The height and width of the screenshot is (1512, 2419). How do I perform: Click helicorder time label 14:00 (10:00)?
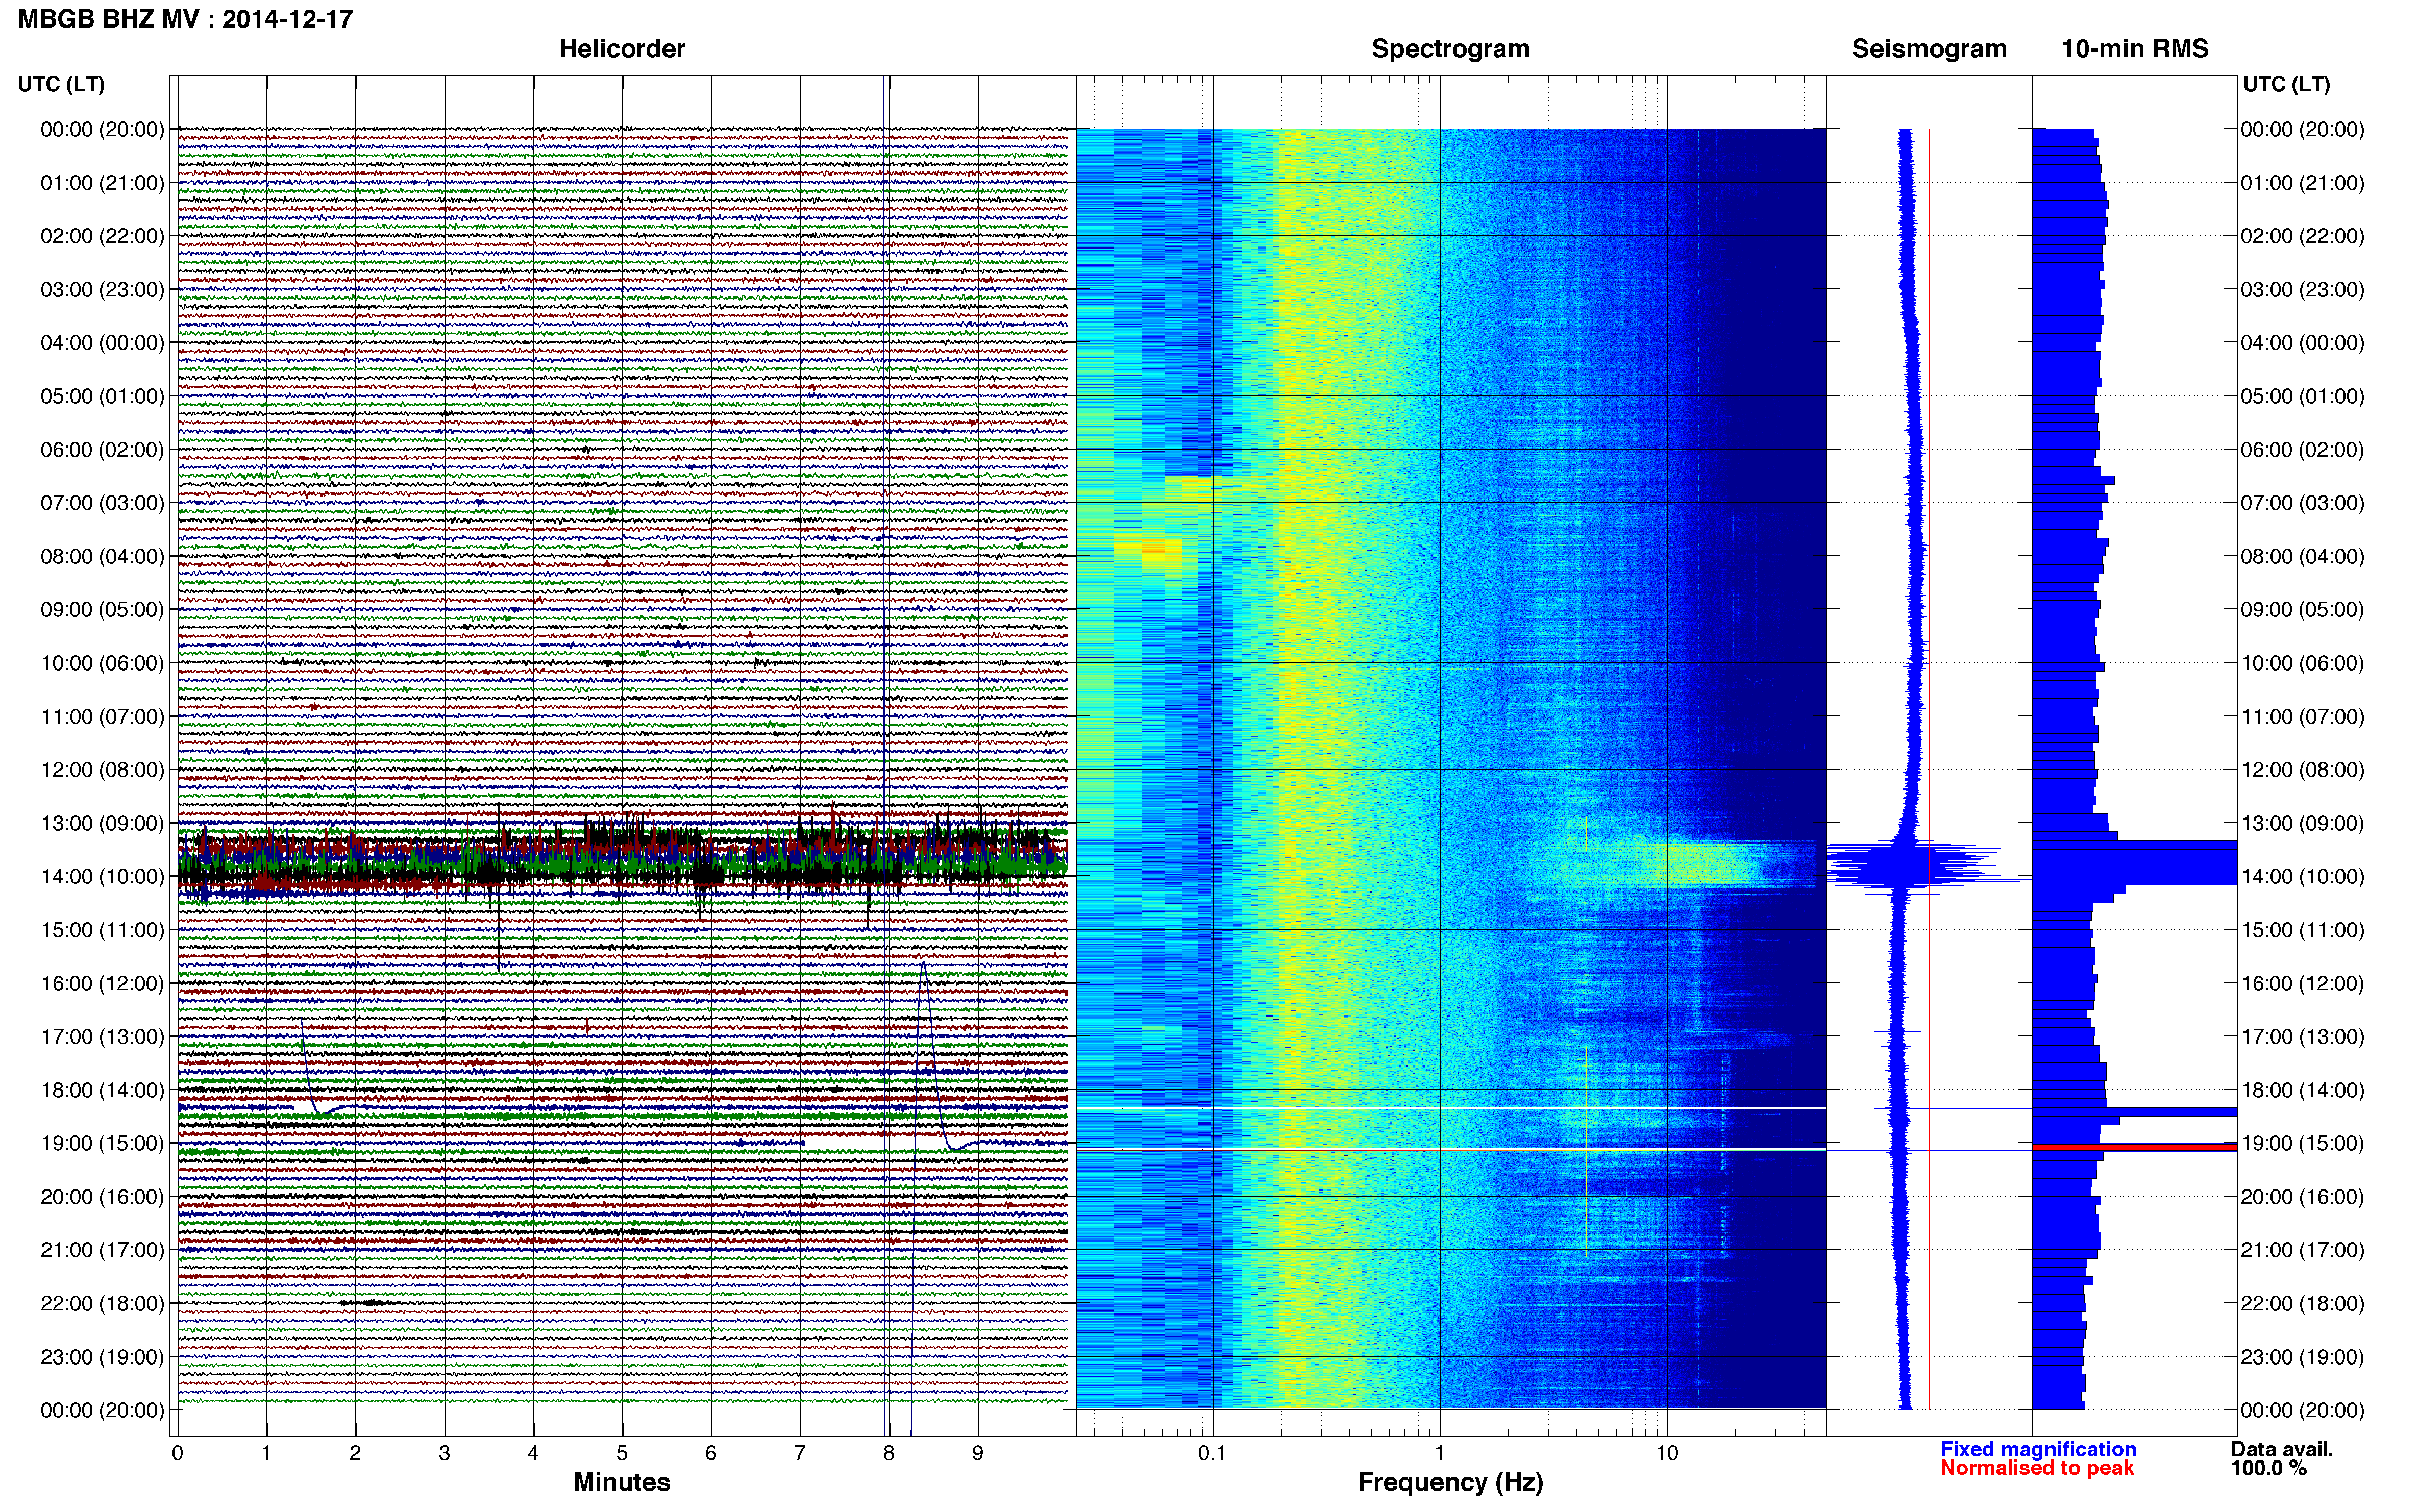(x=102, y=877)
